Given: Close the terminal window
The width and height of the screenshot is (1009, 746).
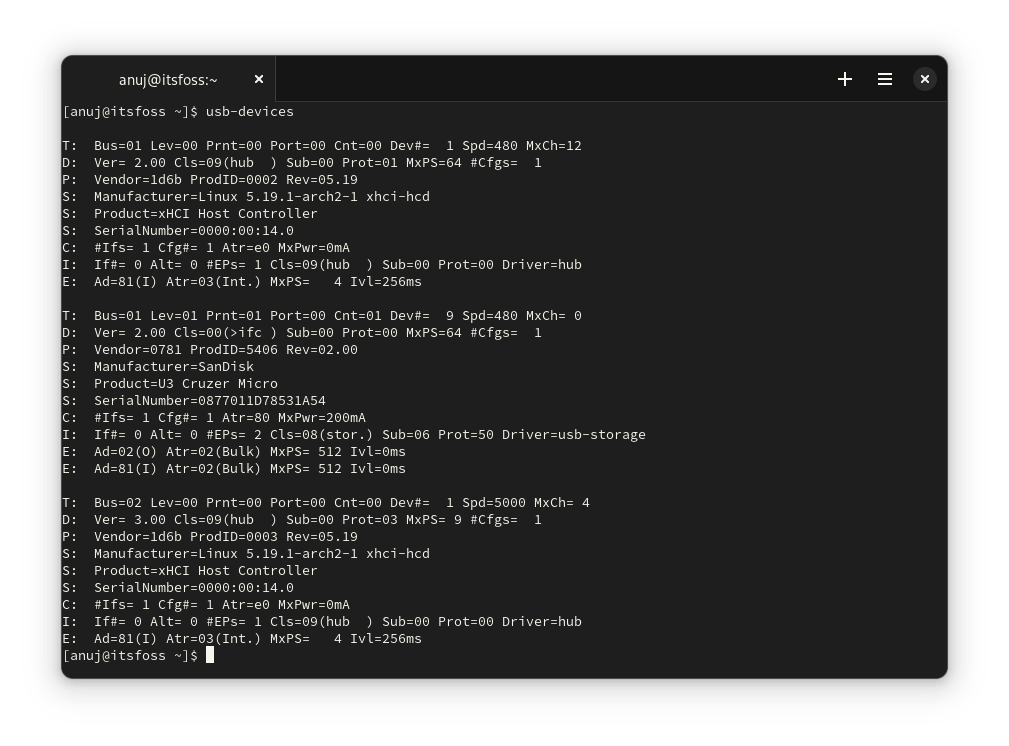Looking at the screenshot, I should tap(925, 79).
